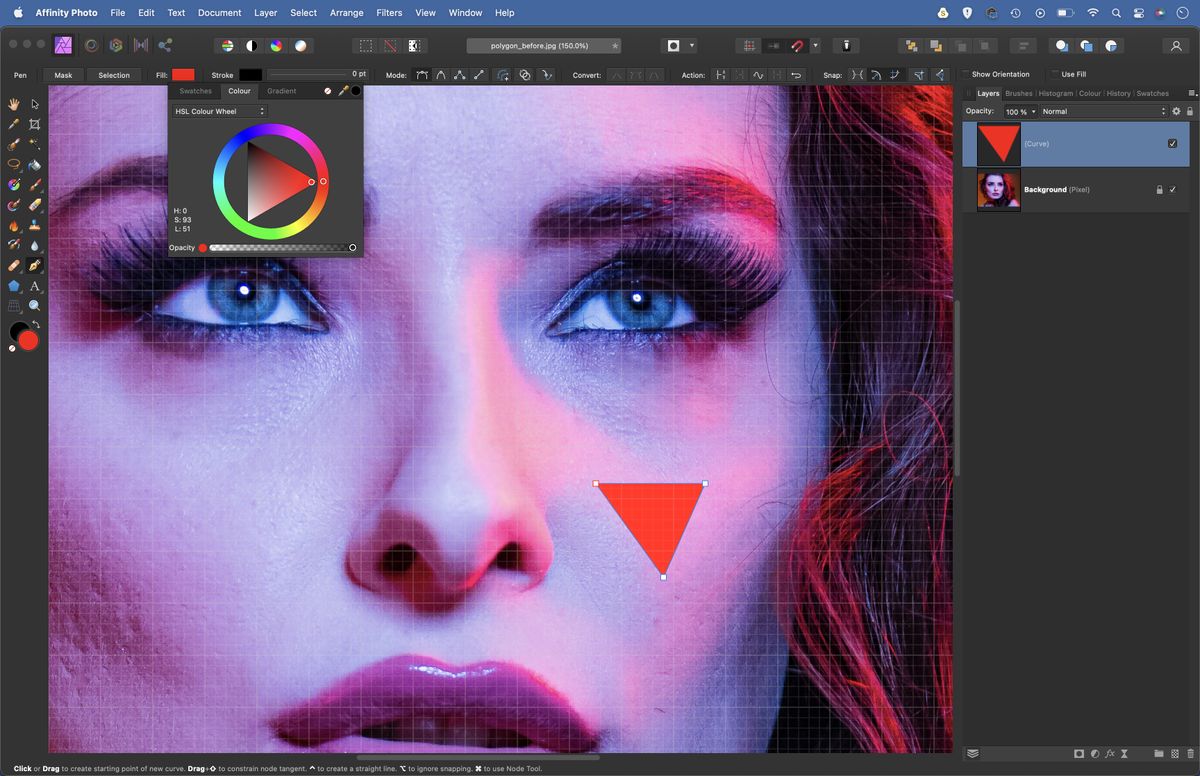Image resolution: width=1200 pixels, height=776 pixels.
Task: Toggle visibility of the Curve layer
Action: 1172,143
